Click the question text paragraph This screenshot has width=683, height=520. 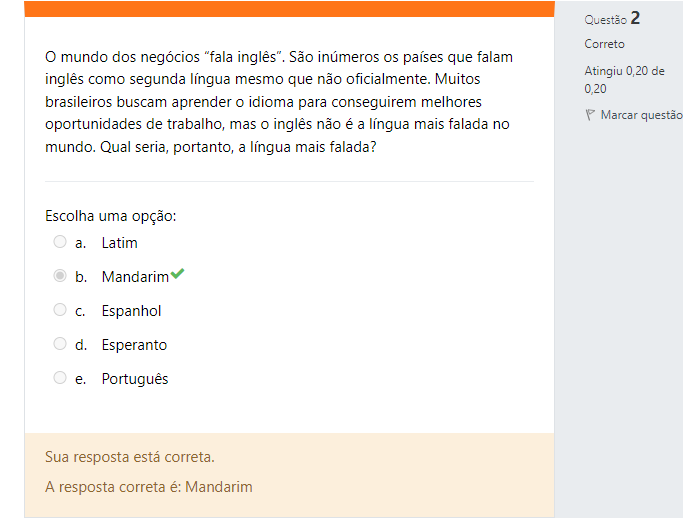click(x=280, y=102)
